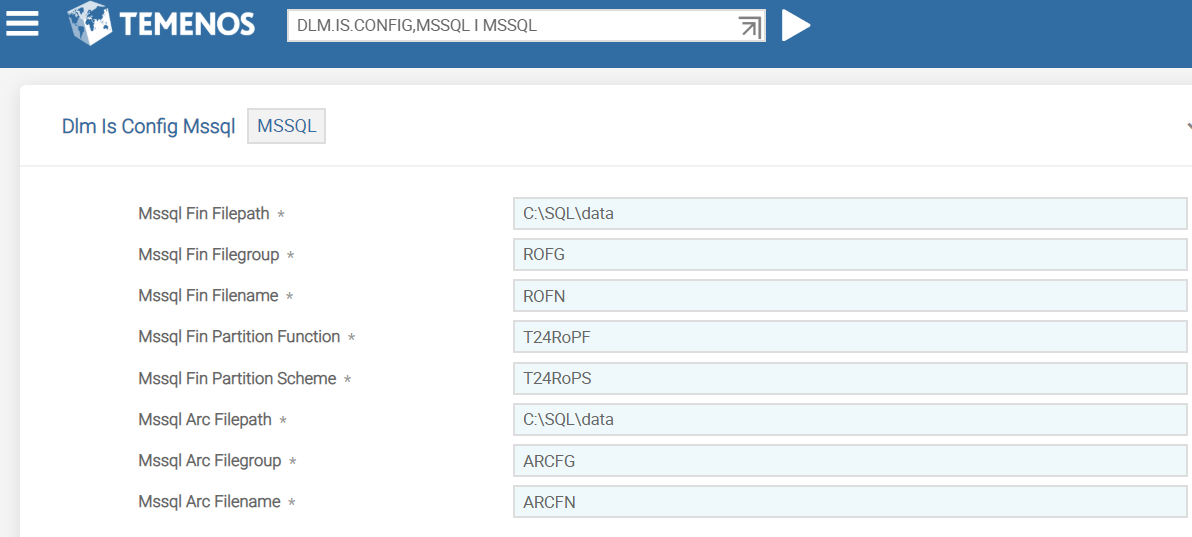This screenshot has height=537, width=1192.
Task: Click the Mssql Fin Partition Scheme label
Action: tap(237, 379)
